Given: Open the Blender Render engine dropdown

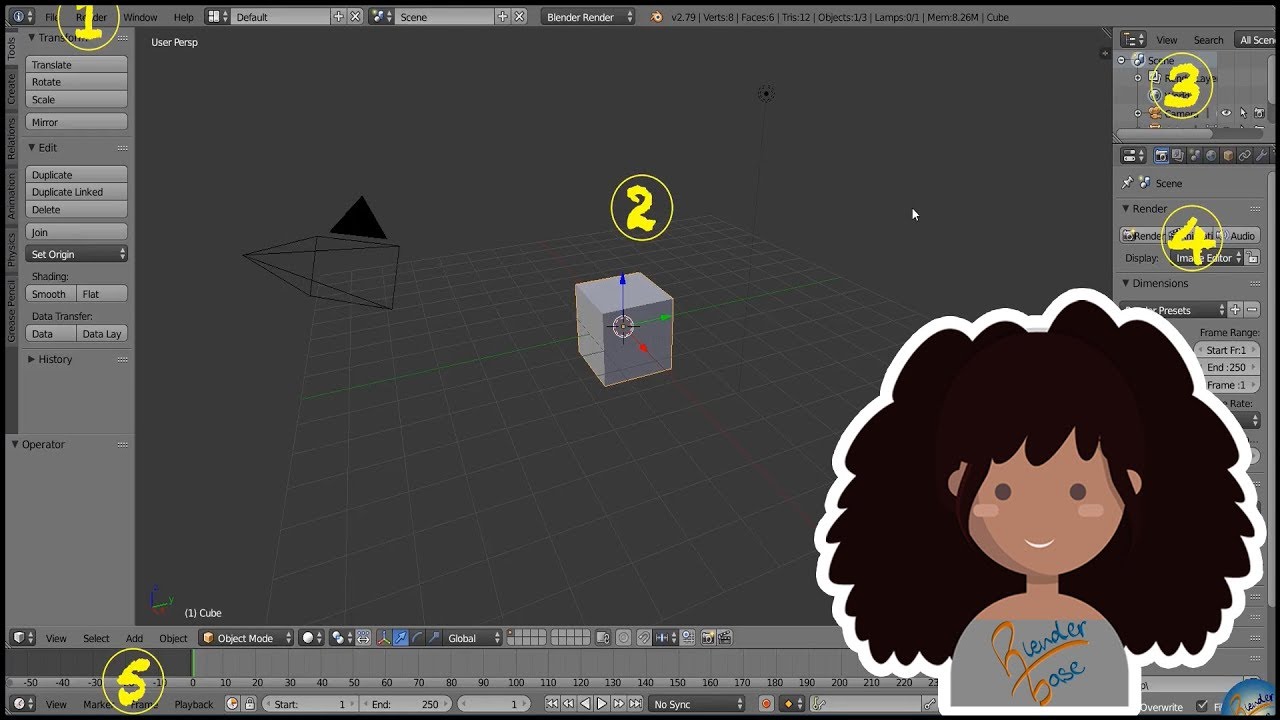Looking at the screenshot, I should pyautogui.click(x=588, y=17).
